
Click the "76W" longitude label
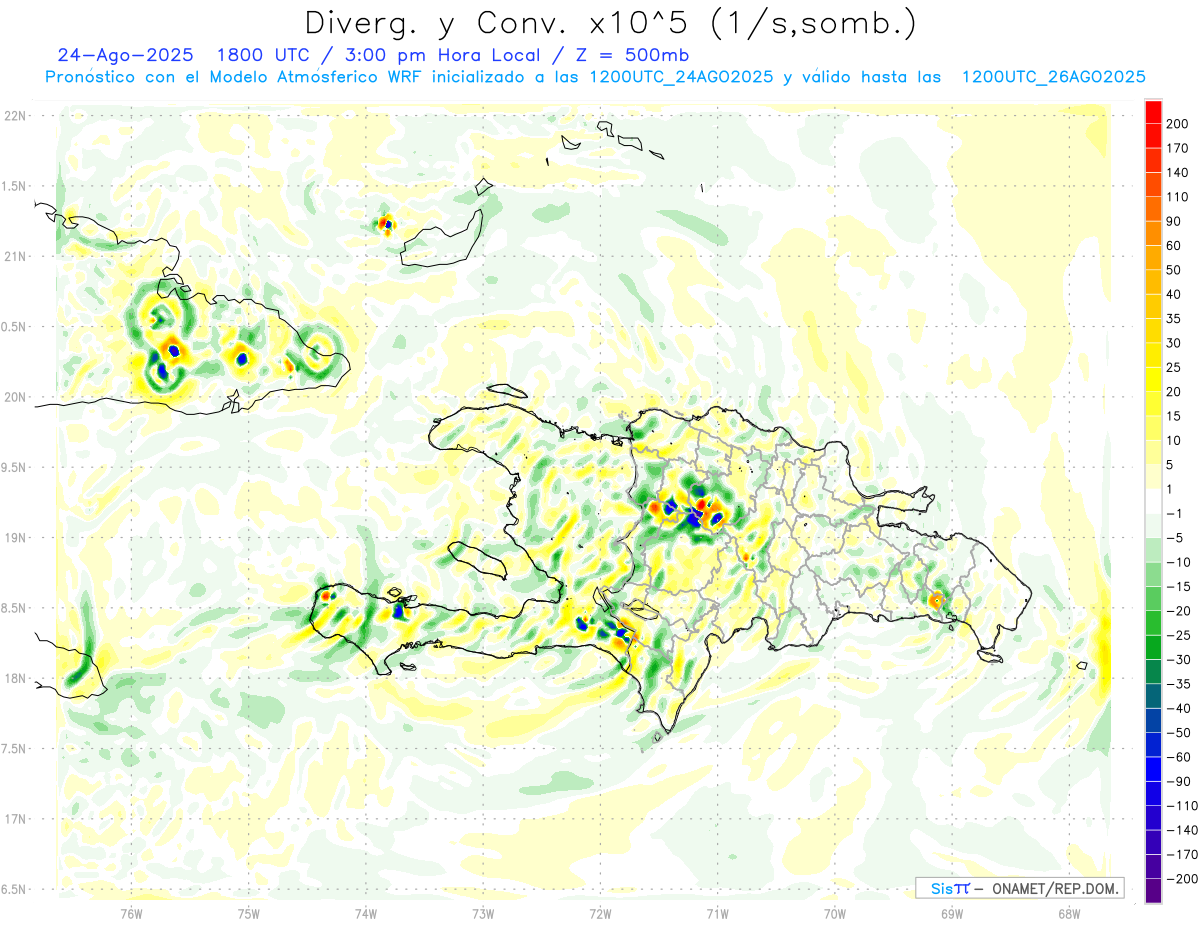(x=132, y=914)
